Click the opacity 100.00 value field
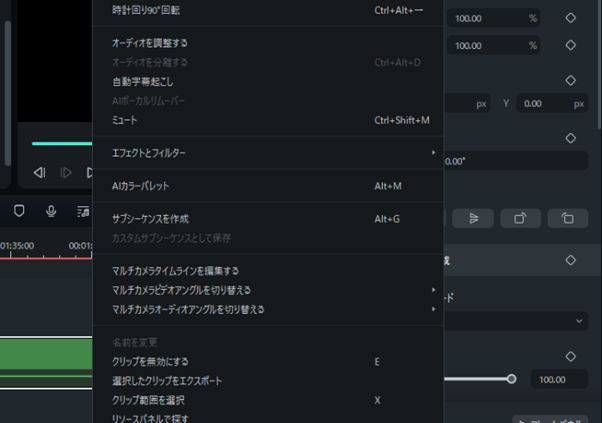The image size is (602, 423). coord(559,379)
